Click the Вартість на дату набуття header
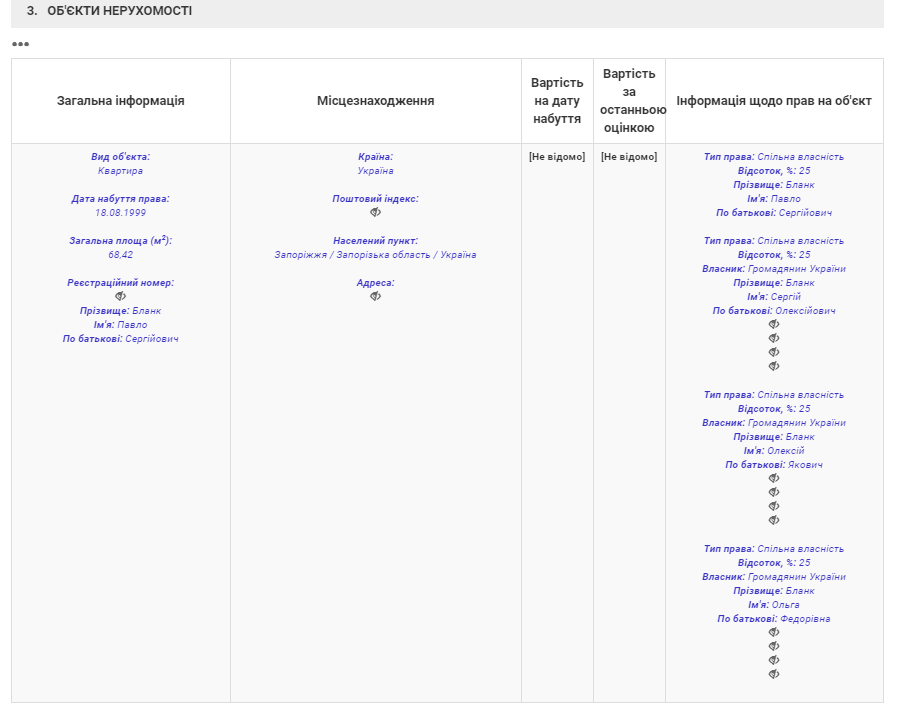 click(557, 101)
